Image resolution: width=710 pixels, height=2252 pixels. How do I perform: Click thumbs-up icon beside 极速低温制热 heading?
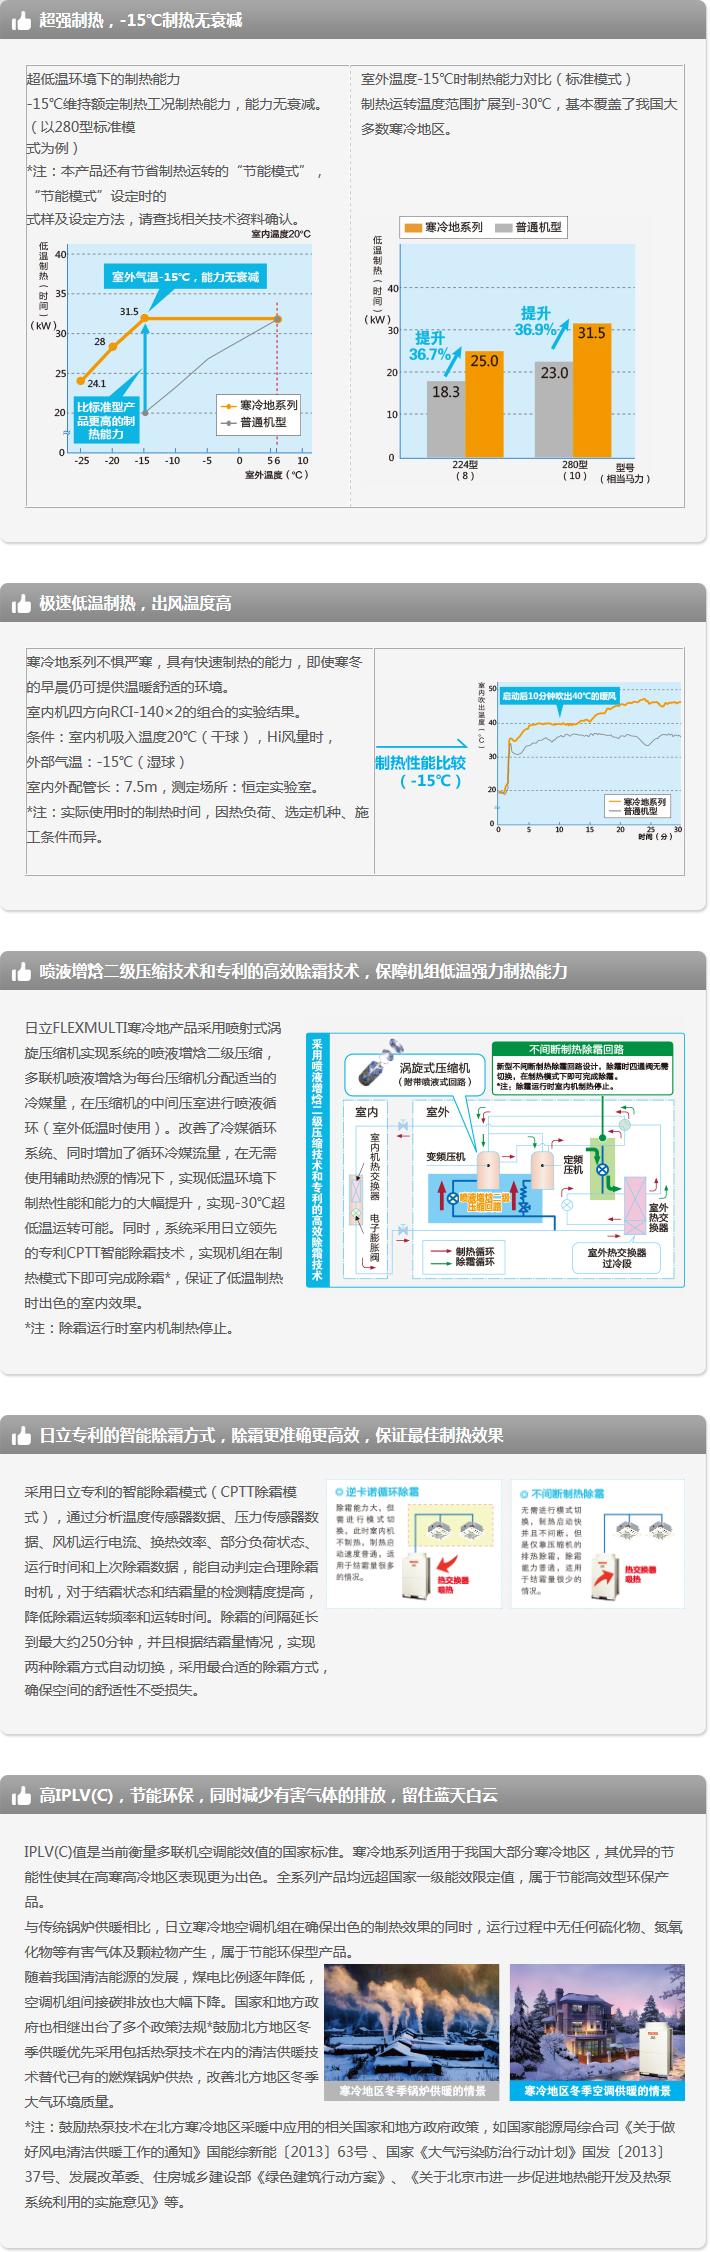21,604
